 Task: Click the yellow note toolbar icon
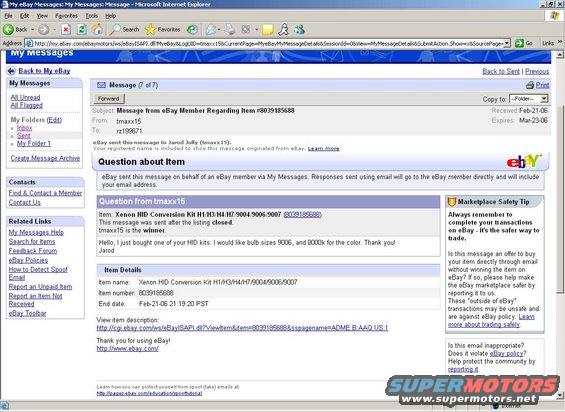pyautogui.click(x=267, y=30)
